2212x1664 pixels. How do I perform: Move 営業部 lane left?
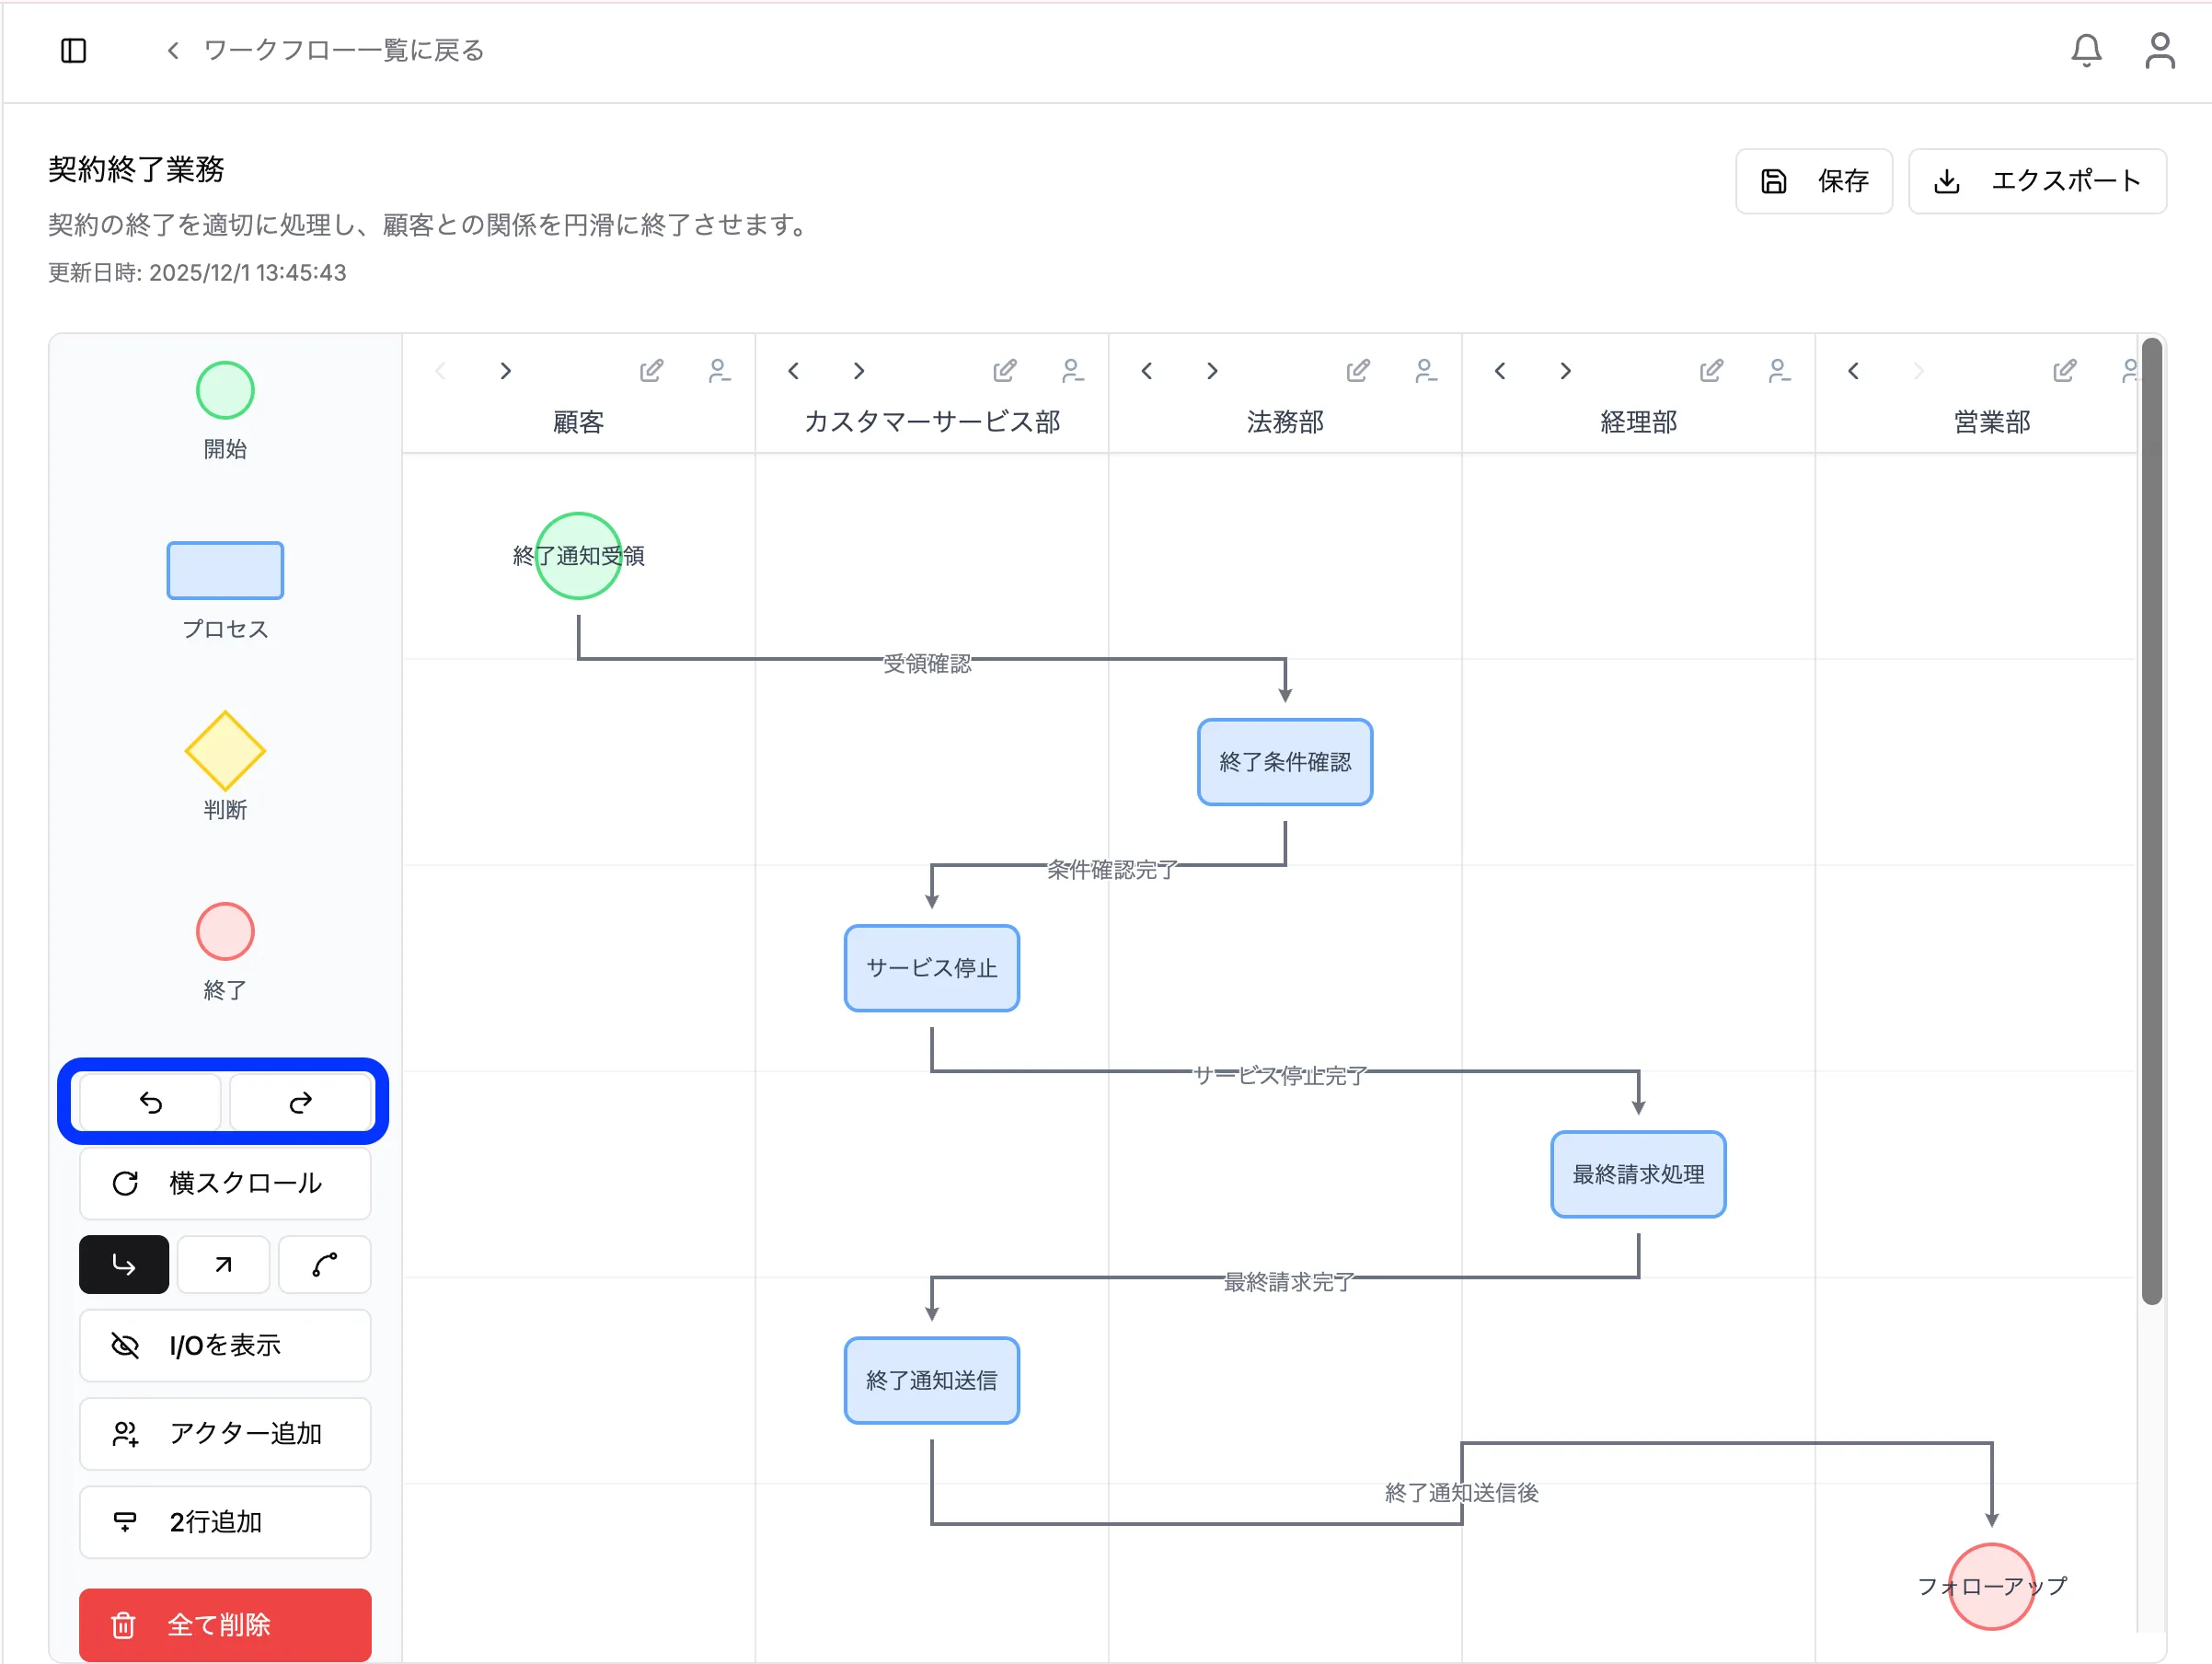pyautogui.click(x=1853, y=371)
